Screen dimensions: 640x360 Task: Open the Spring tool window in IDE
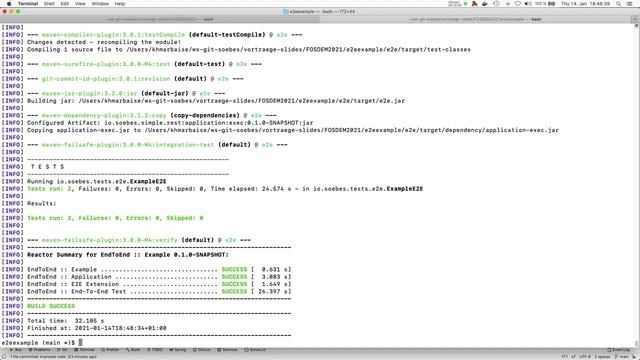click(x=178, y=350)
